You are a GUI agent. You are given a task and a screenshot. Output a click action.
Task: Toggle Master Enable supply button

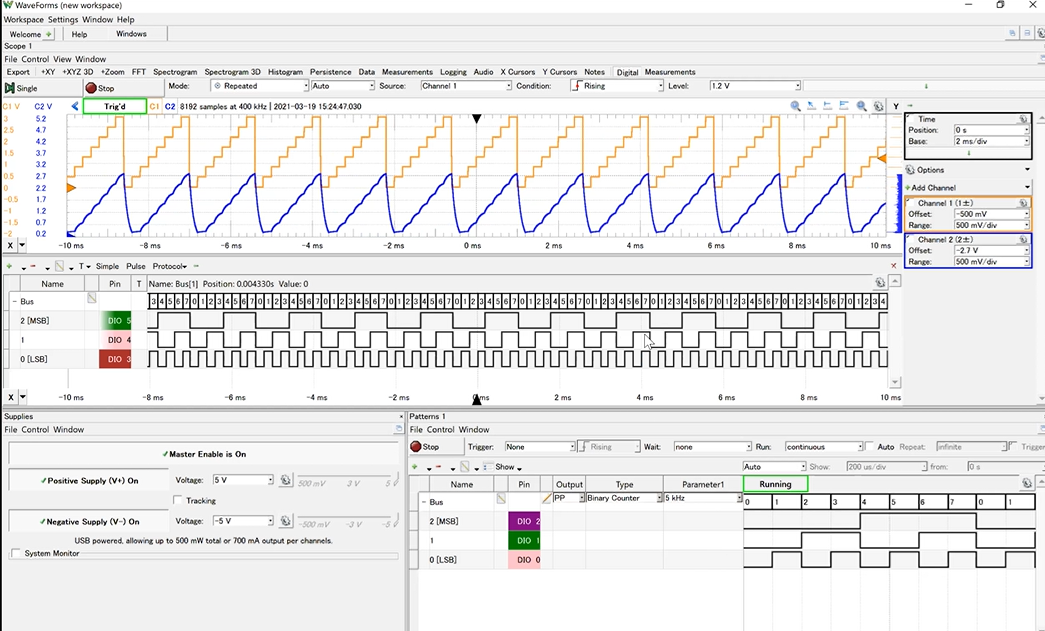[203, 454]
